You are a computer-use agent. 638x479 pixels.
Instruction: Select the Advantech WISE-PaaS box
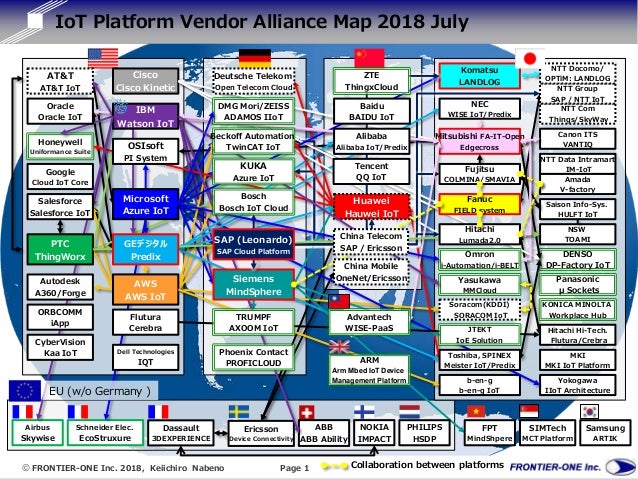369,322
